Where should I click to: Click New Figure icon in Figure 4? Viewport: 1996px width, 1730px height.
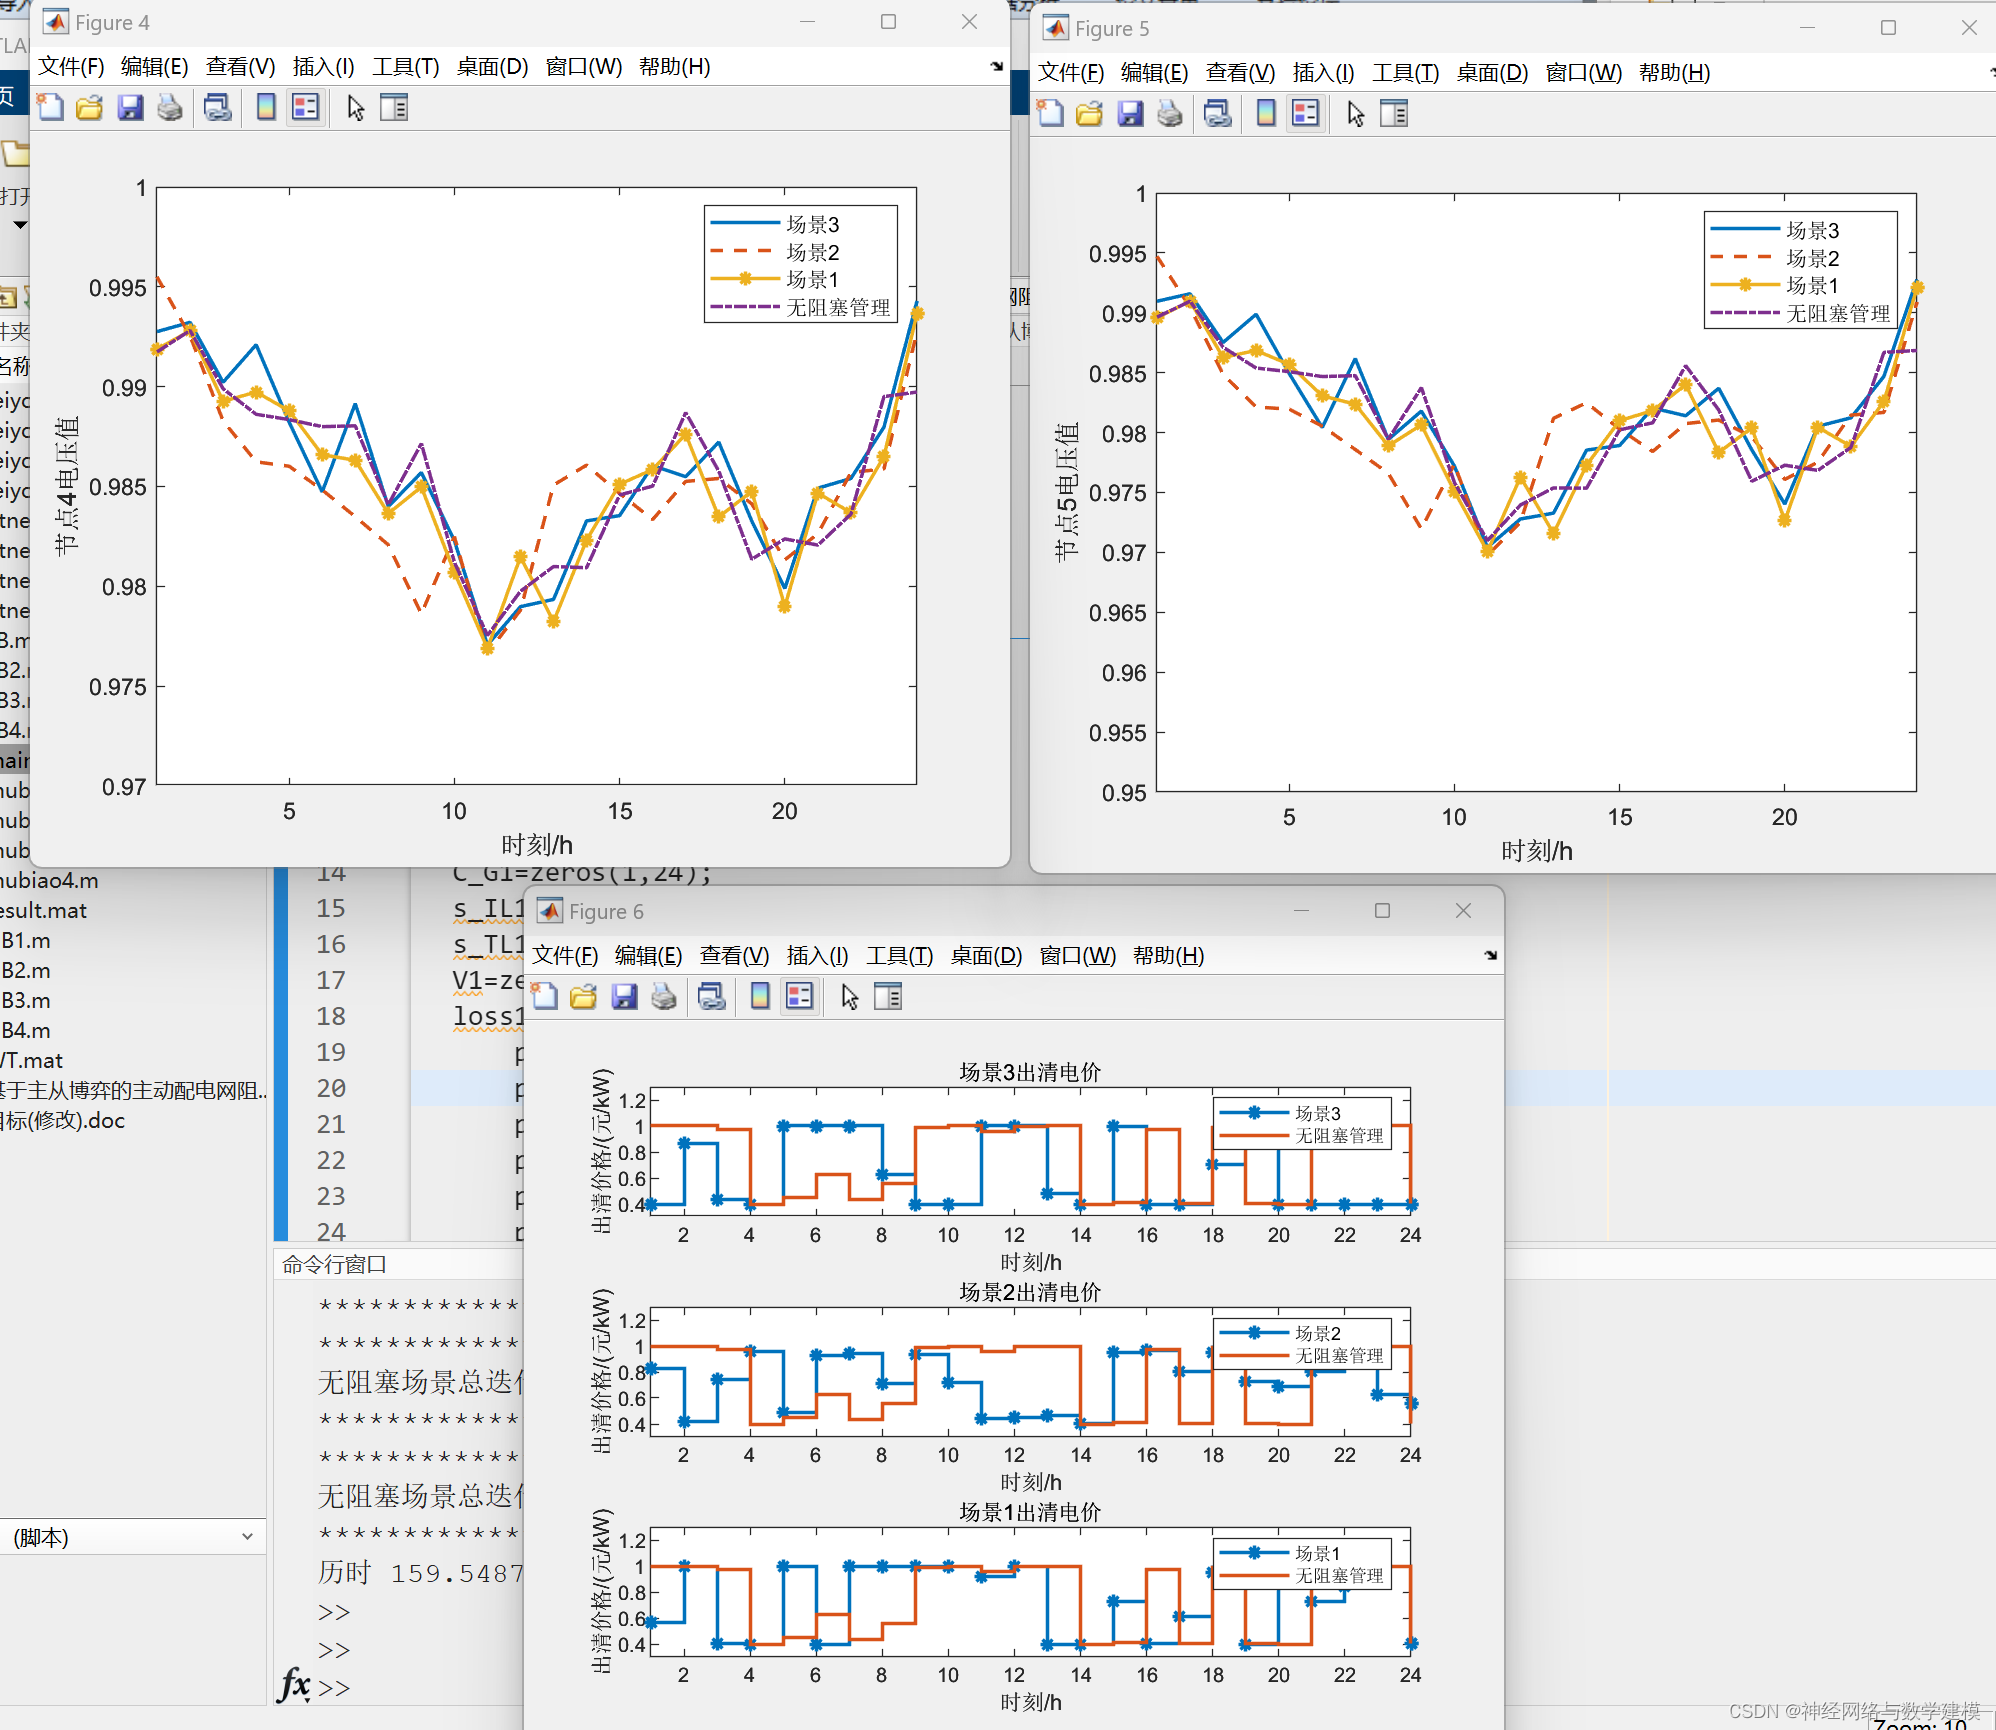pos(50,108)
